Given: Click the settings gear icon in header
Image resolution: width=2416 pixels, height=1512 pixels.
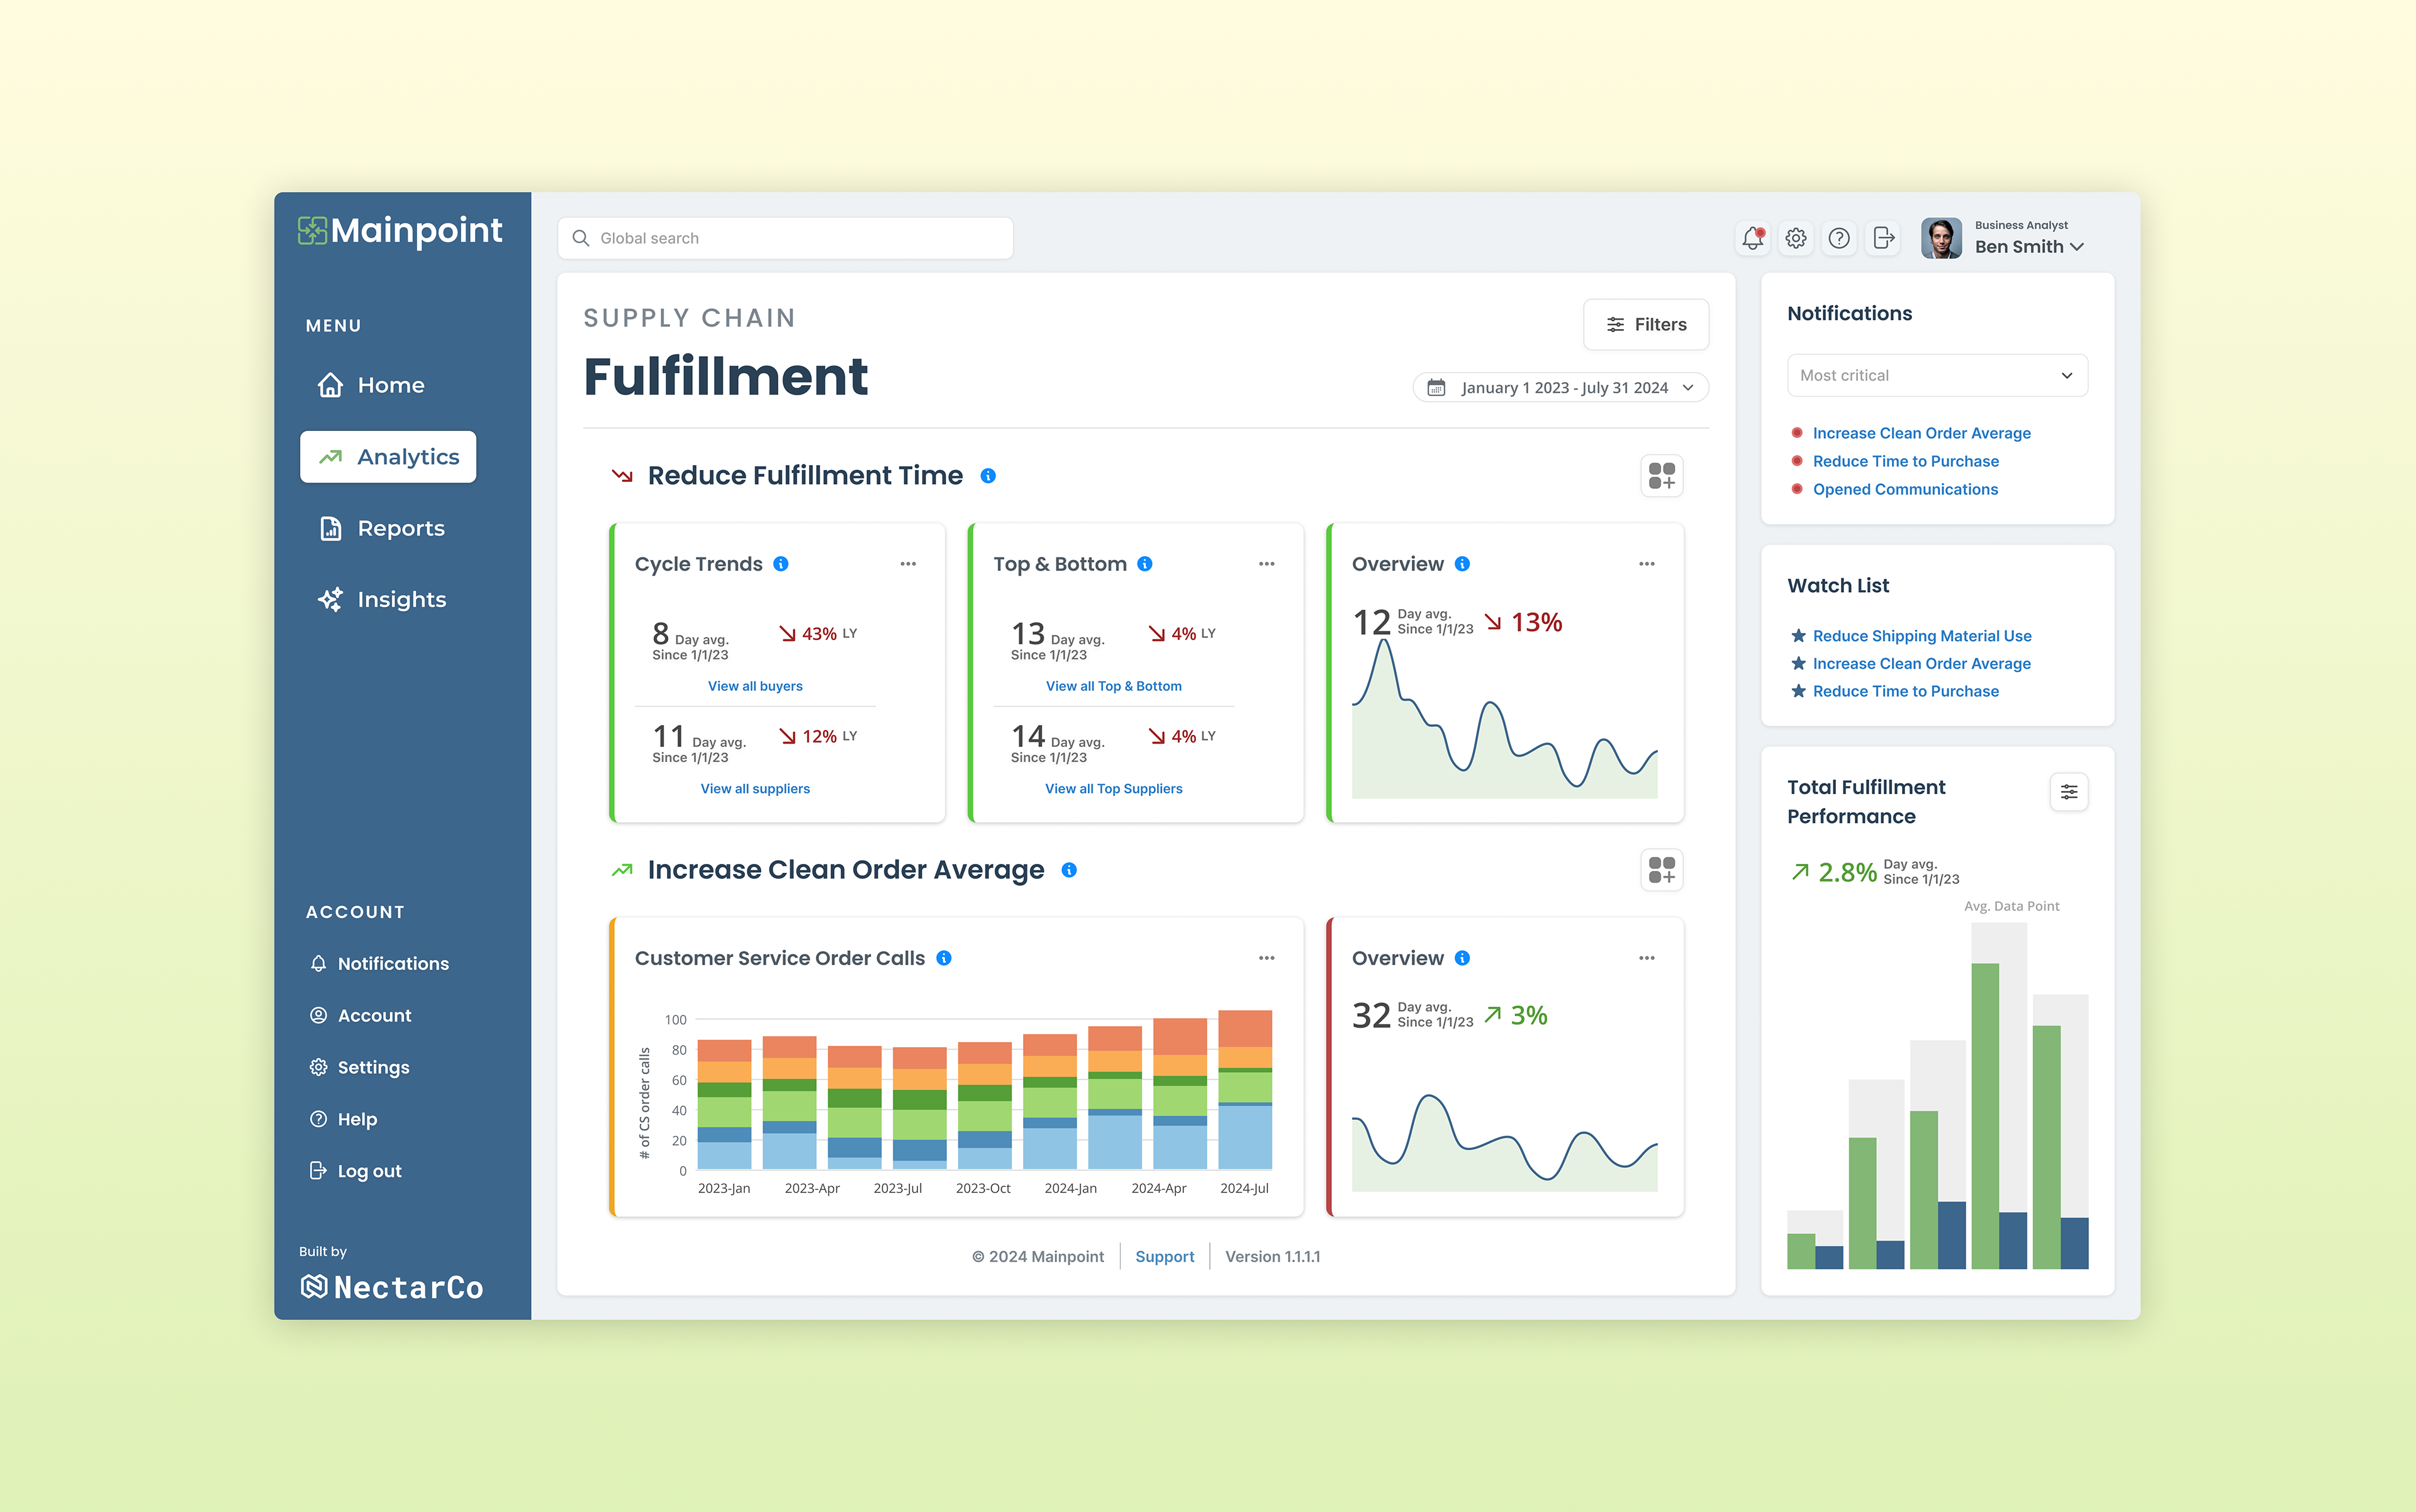Looking at the screenshot, I should coord(1796,238).
